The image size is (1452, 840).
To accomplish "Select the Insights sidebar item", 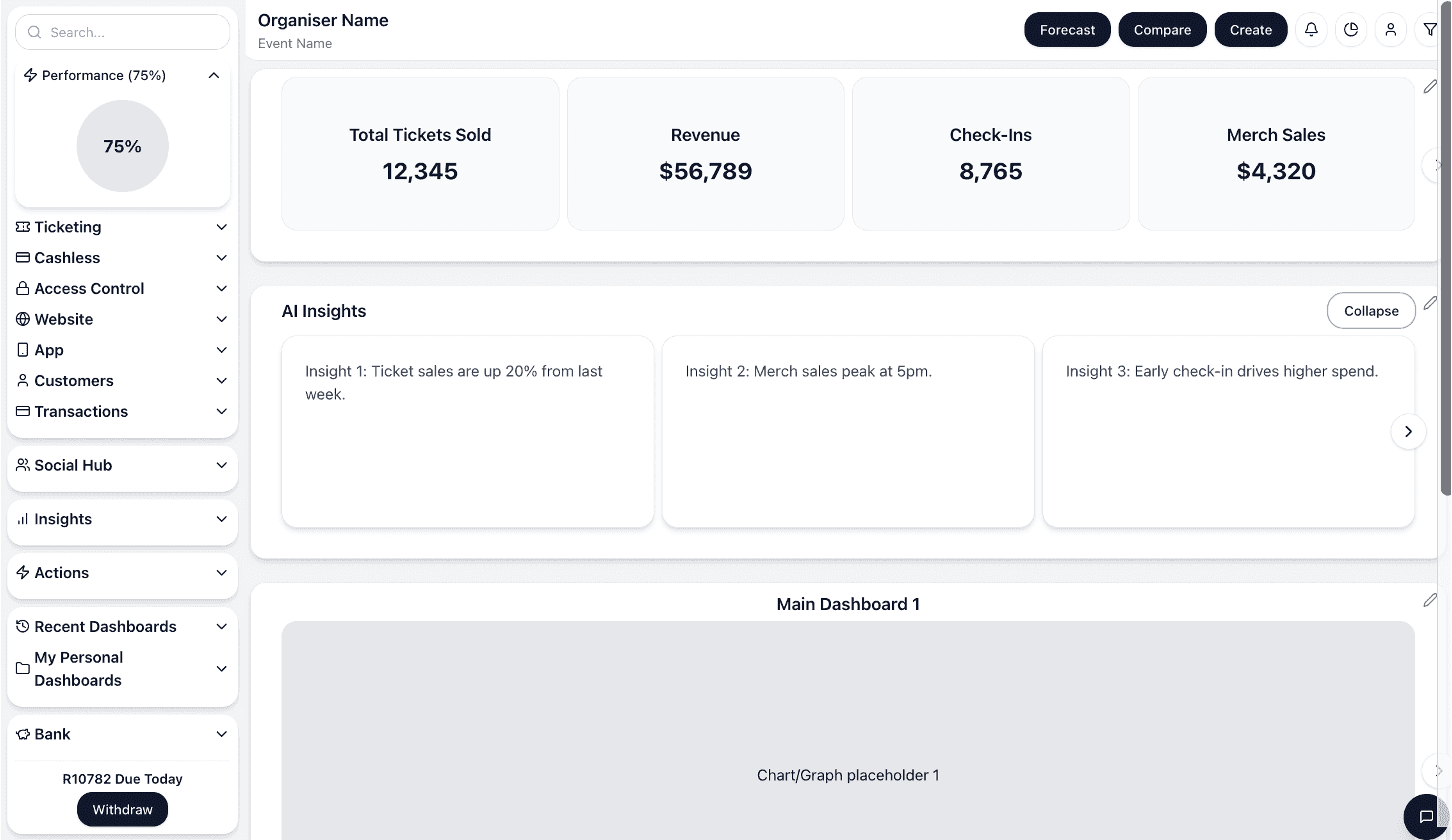I will pos(122,519).
